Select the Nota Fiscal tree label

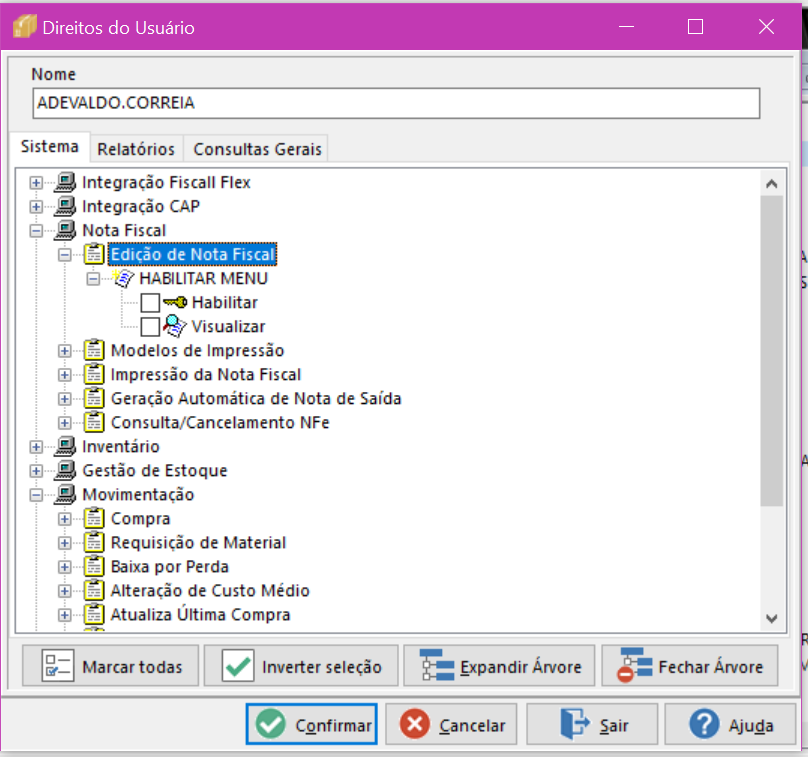(124, 230)
